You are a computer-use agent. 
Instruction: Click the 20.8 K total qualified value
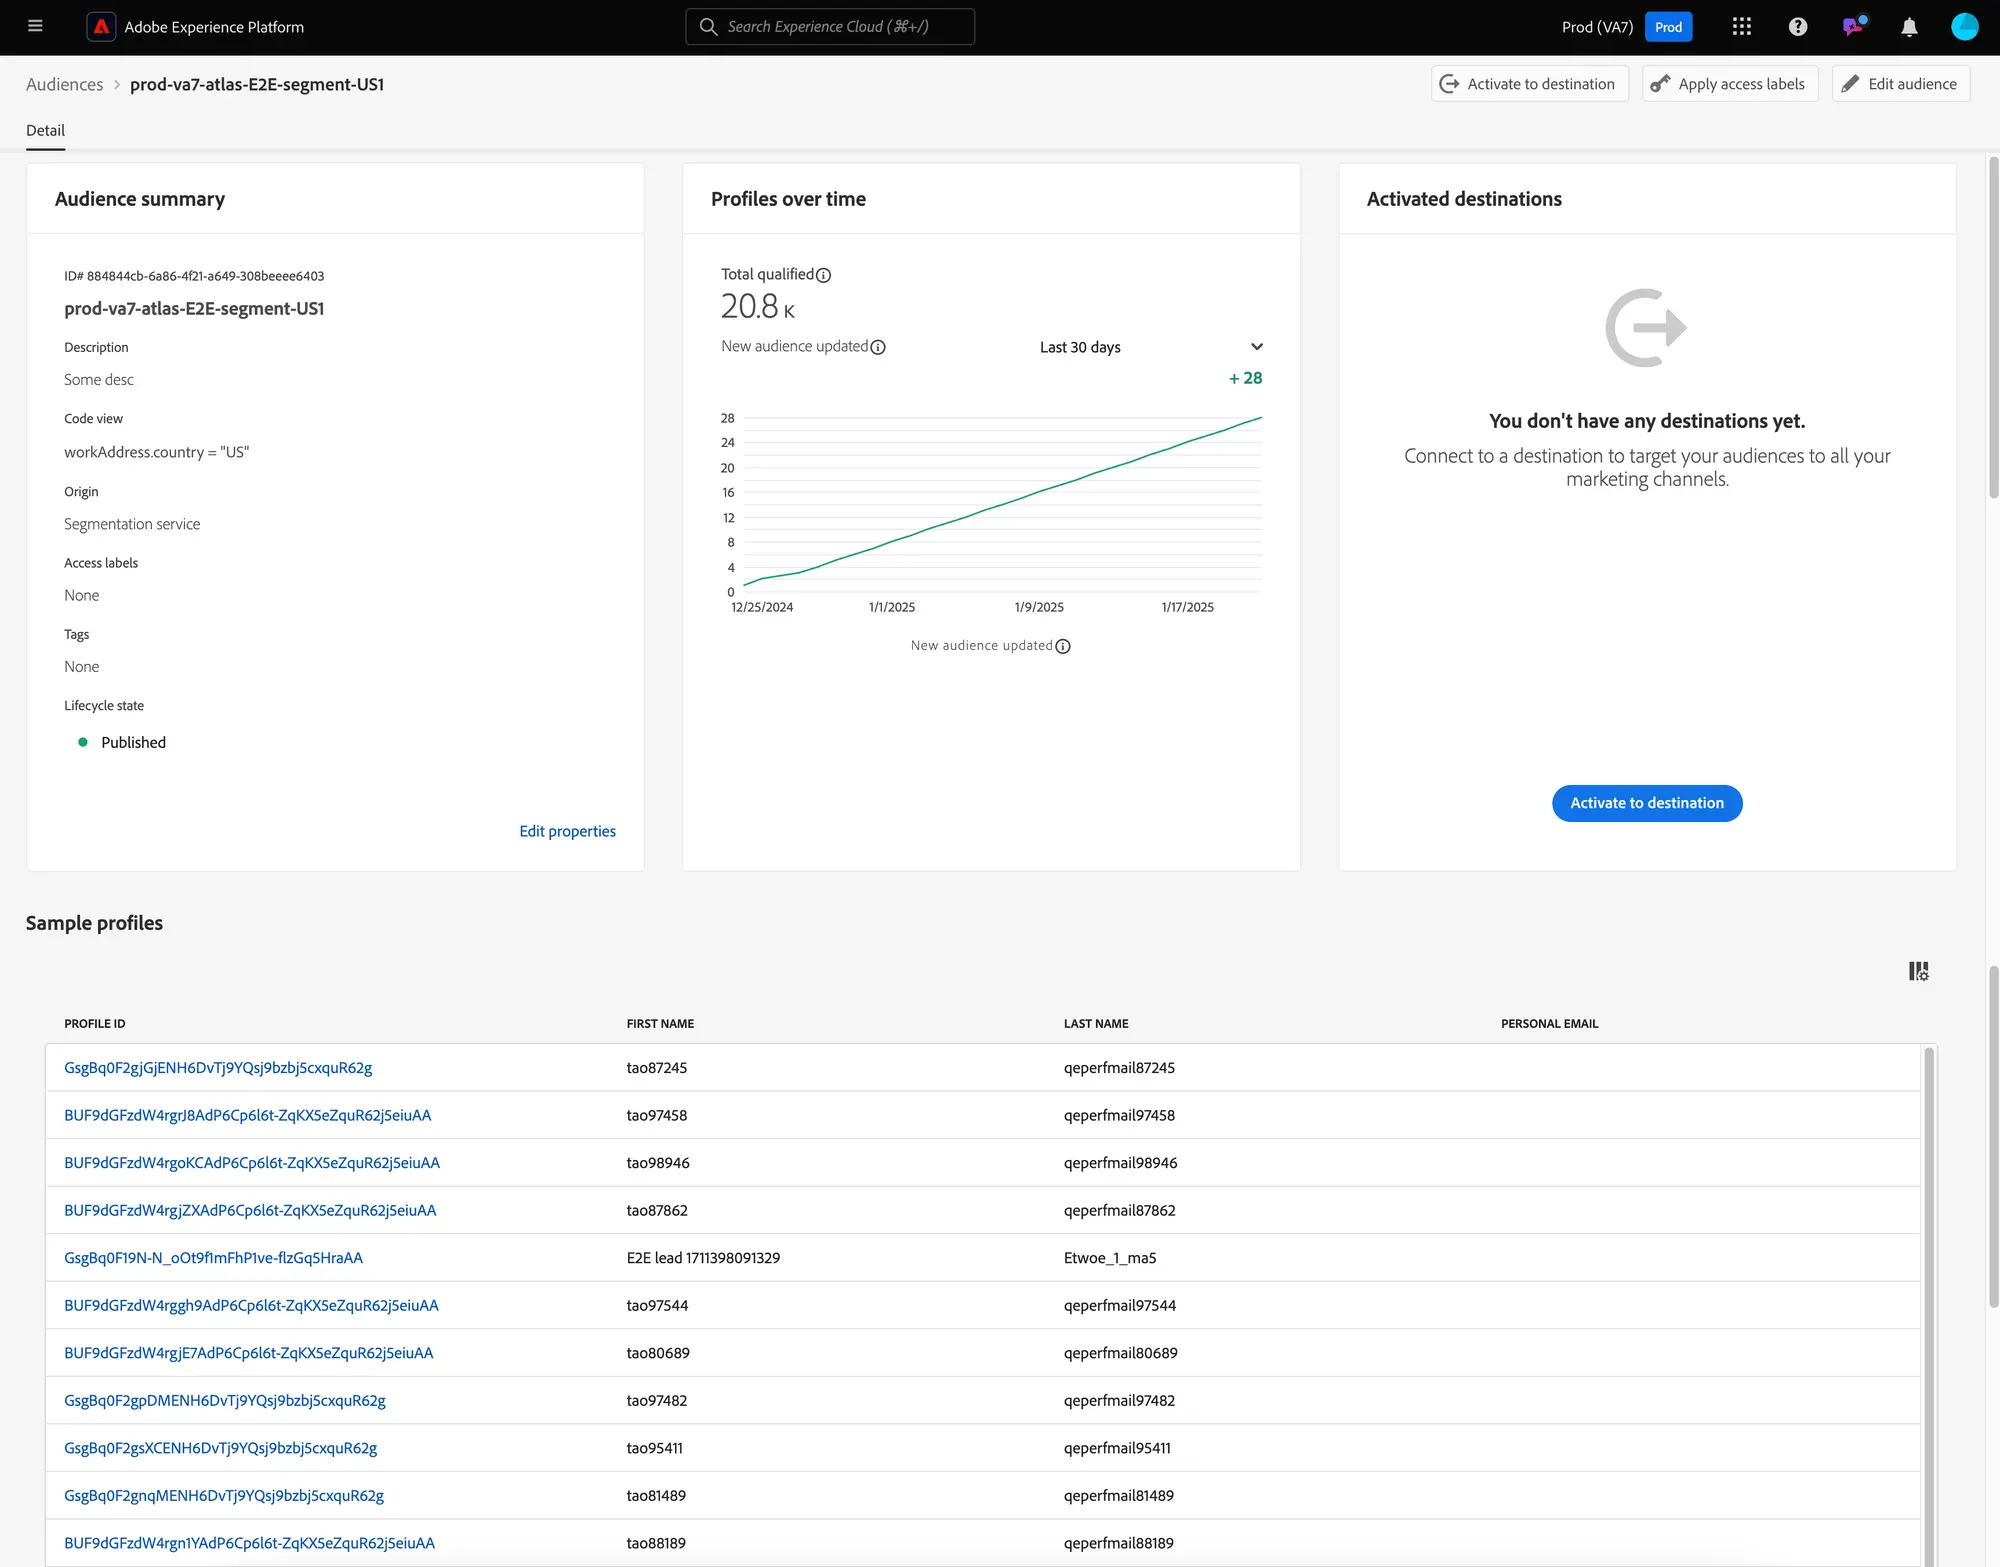click(758, 306)
